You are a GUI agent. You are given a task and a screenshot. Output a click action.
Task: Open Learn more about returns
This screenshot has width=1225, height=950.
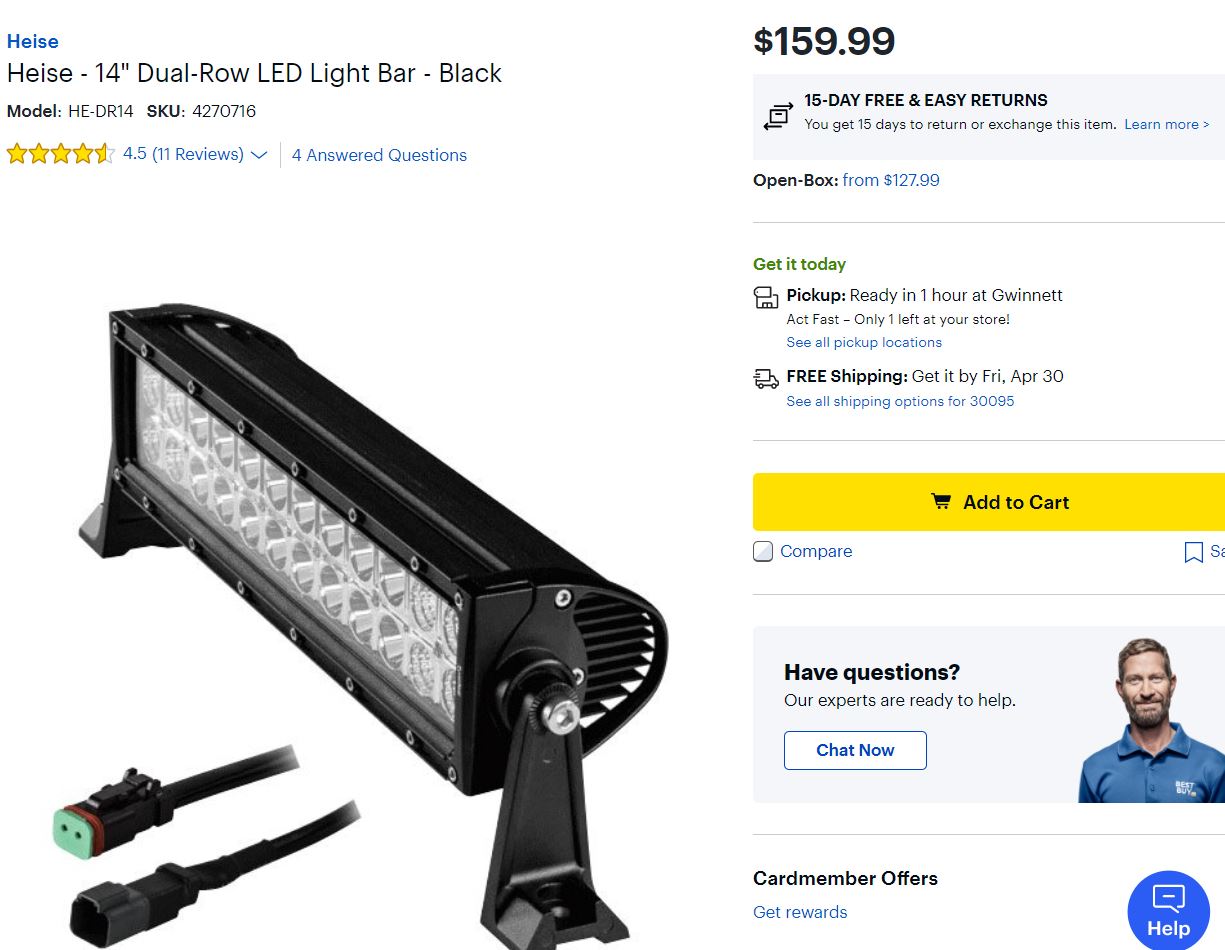click(1166, 125)
